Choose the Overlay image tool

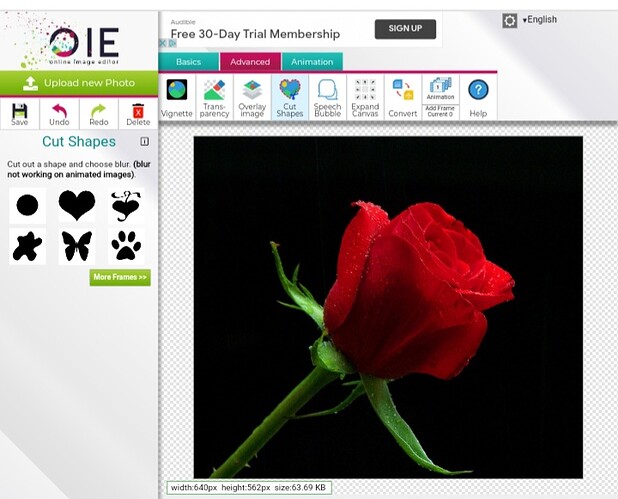click(252, 97)
